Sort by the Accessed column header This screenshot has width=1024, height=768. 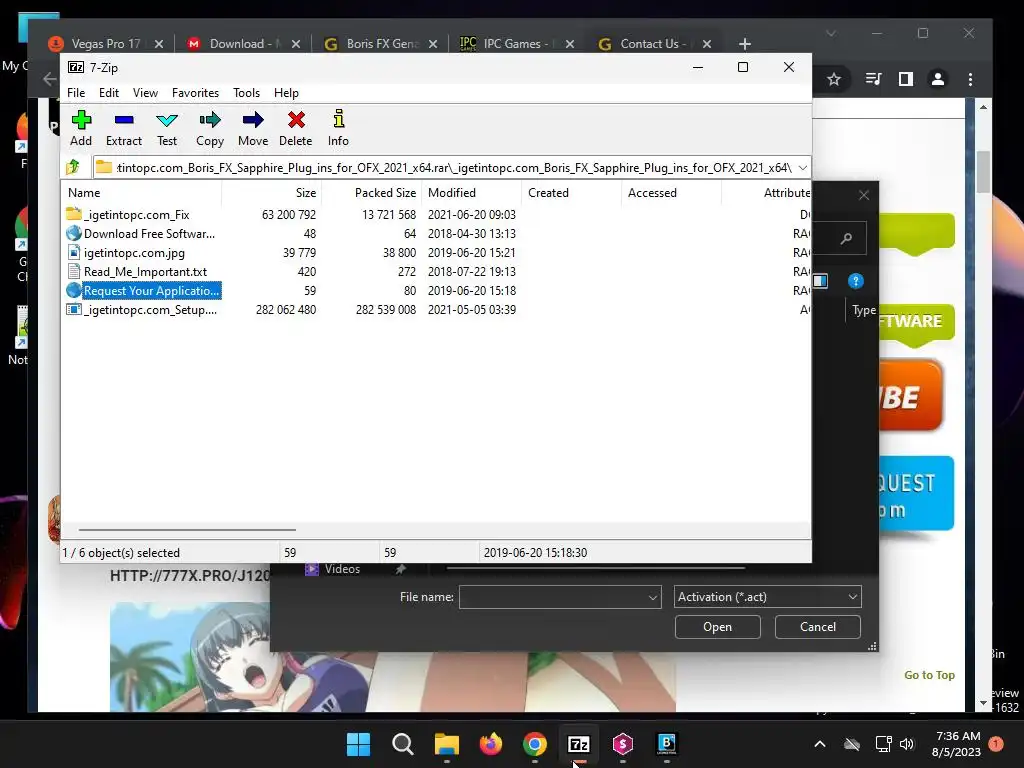tap(671, 193)
